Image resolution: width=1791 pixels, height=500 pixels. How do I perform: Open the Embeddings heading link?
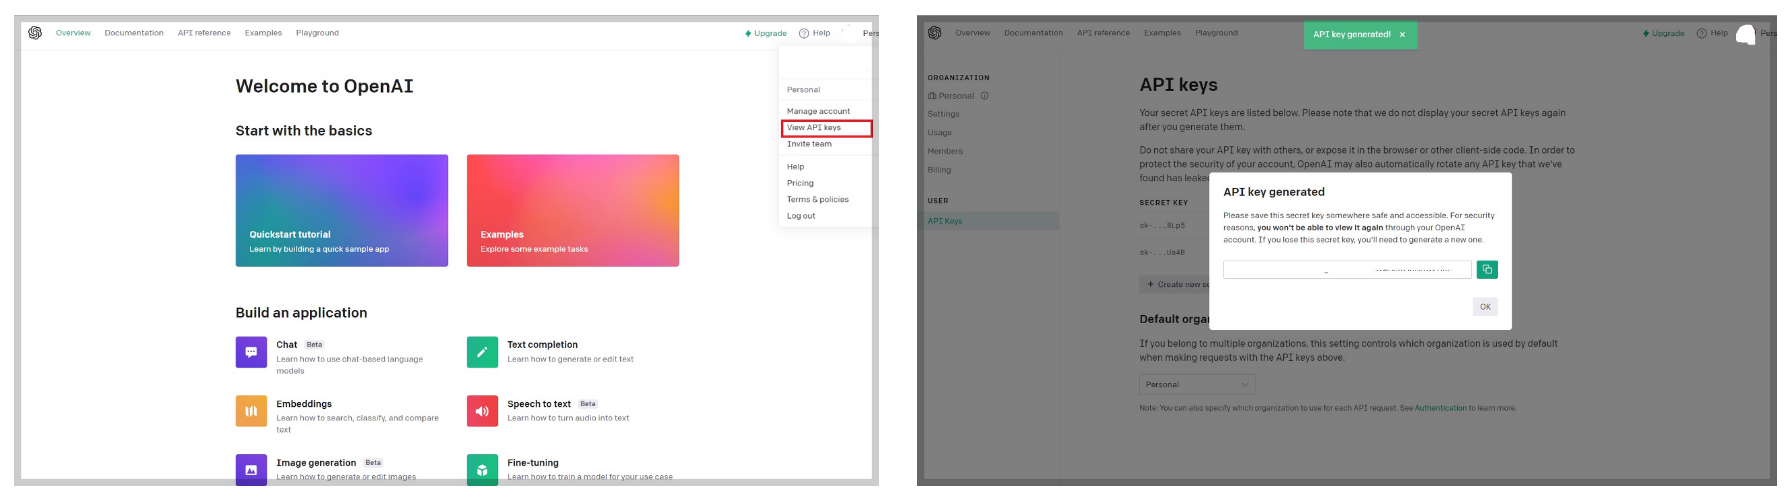click(304, 404)
